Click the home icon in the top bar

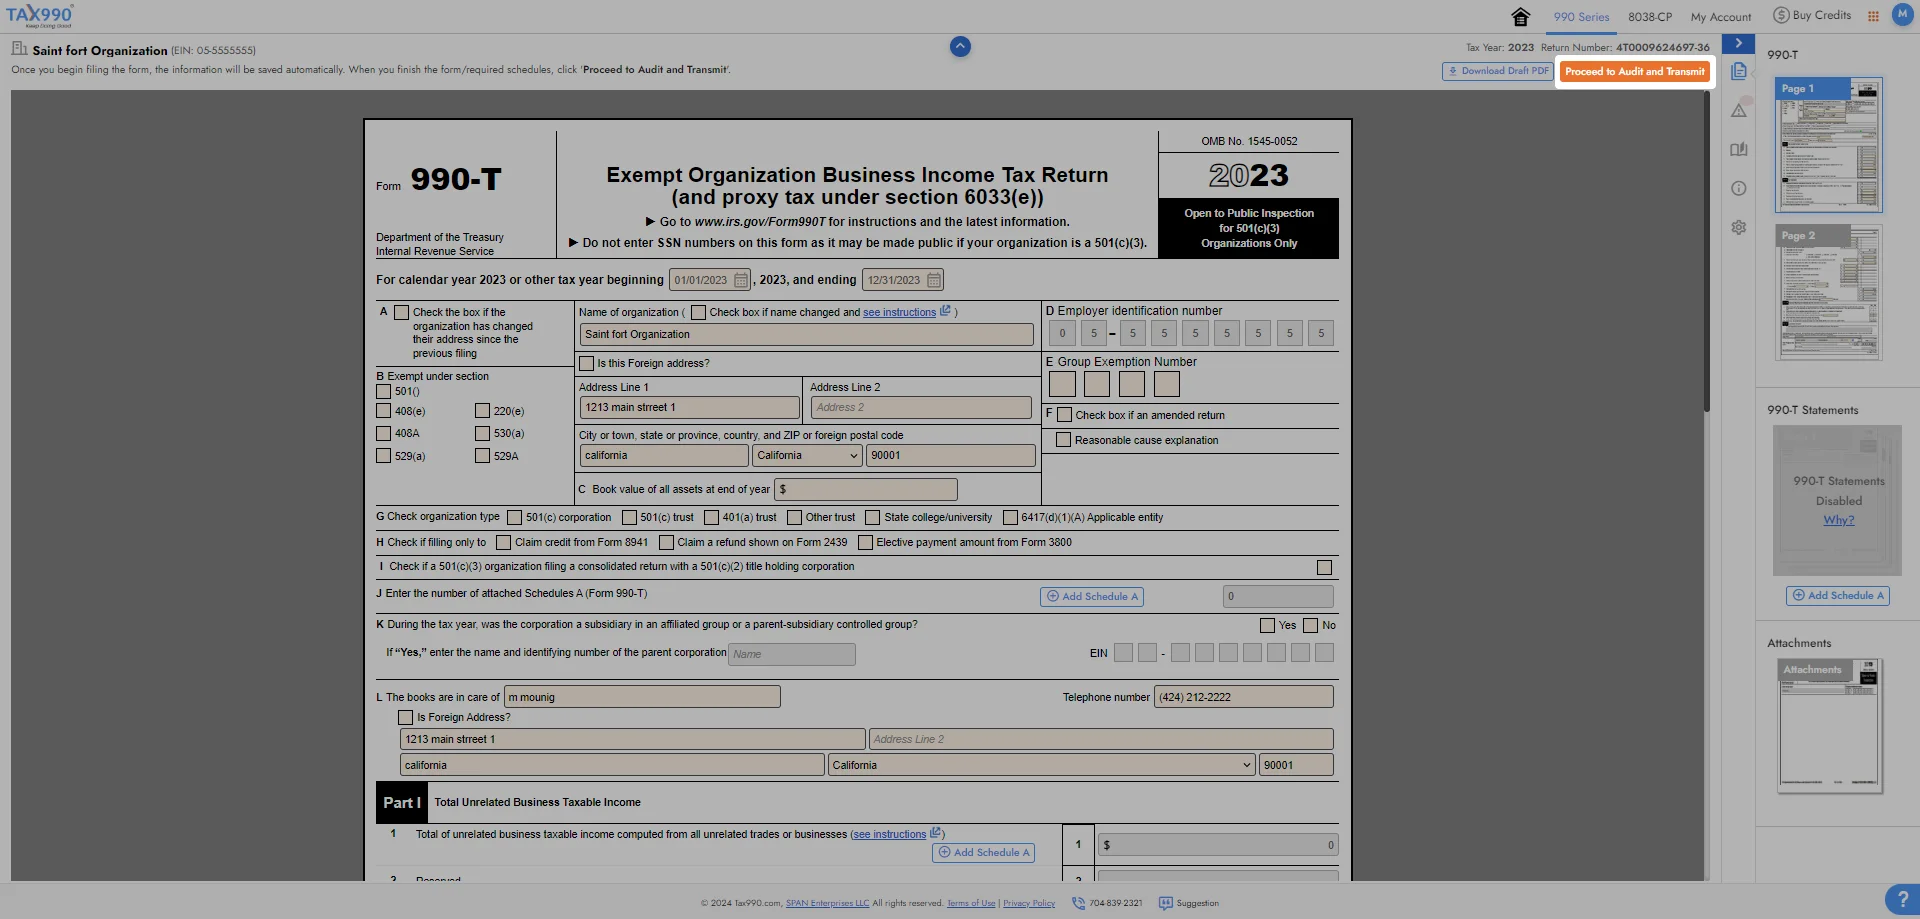pos(1521,17)
